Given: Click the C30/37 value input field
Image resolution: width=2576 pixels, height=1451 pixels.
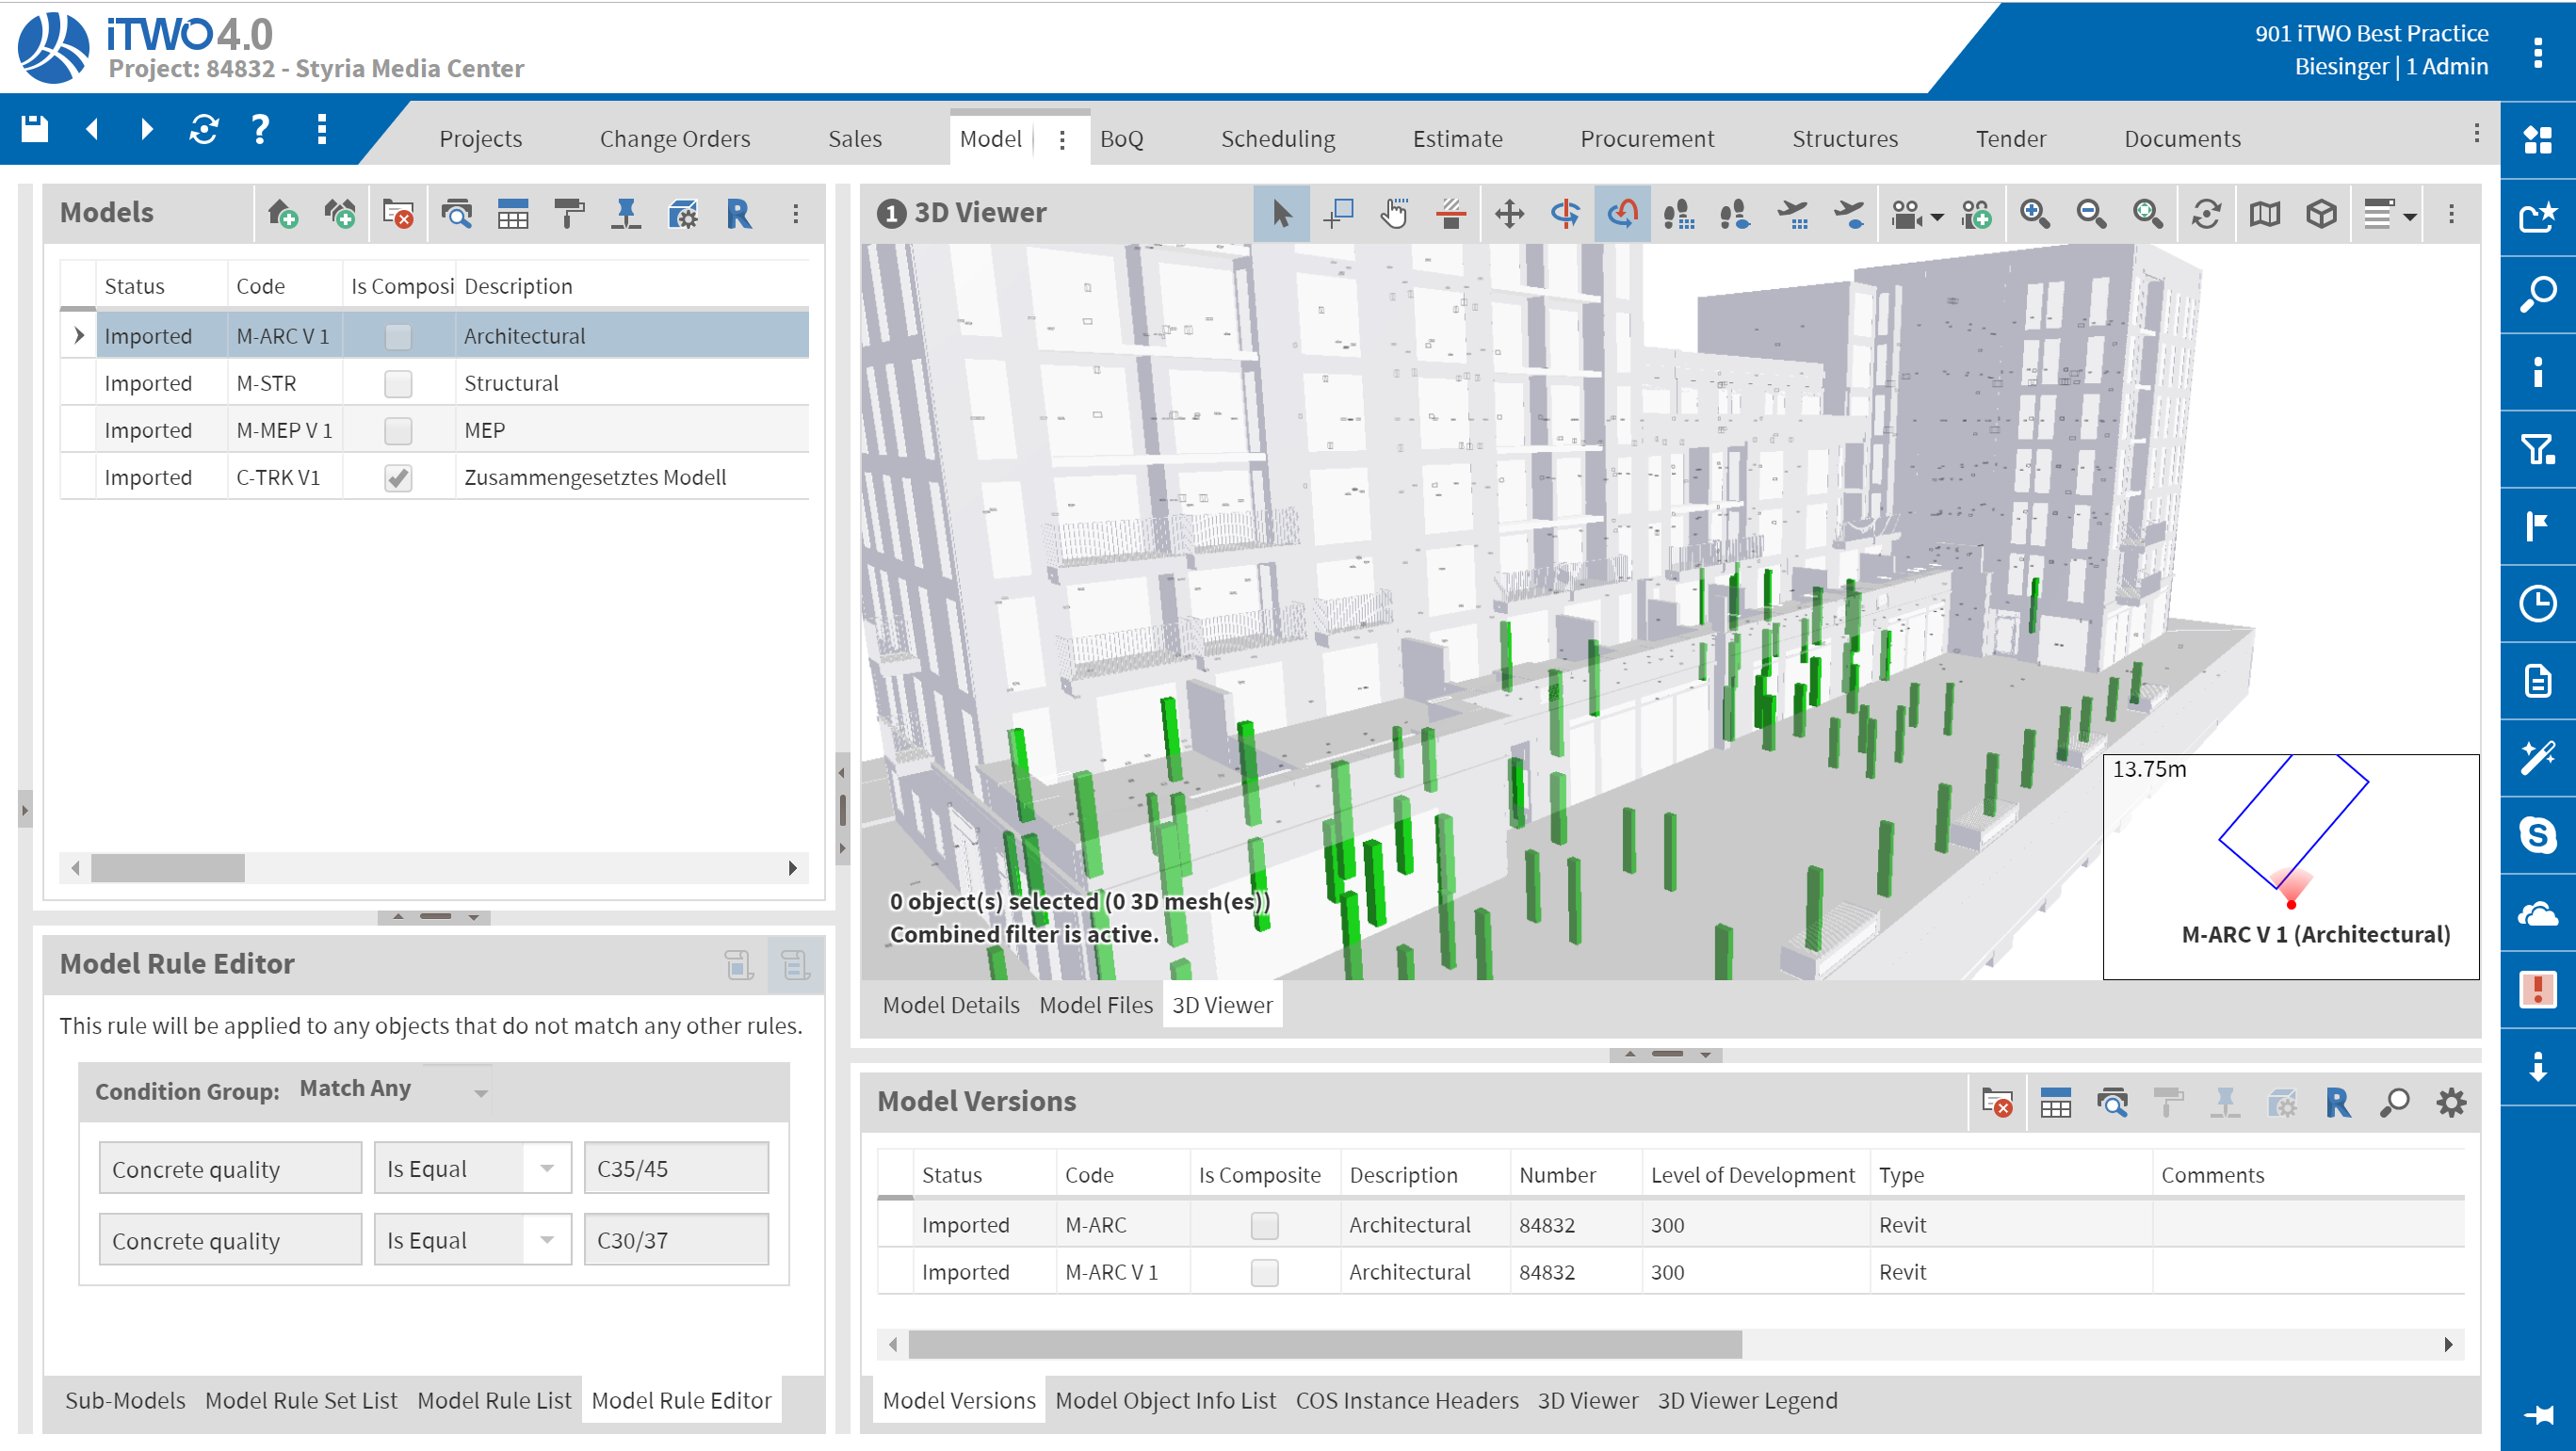Looking at the screenshot, I should coord(676,1240).
